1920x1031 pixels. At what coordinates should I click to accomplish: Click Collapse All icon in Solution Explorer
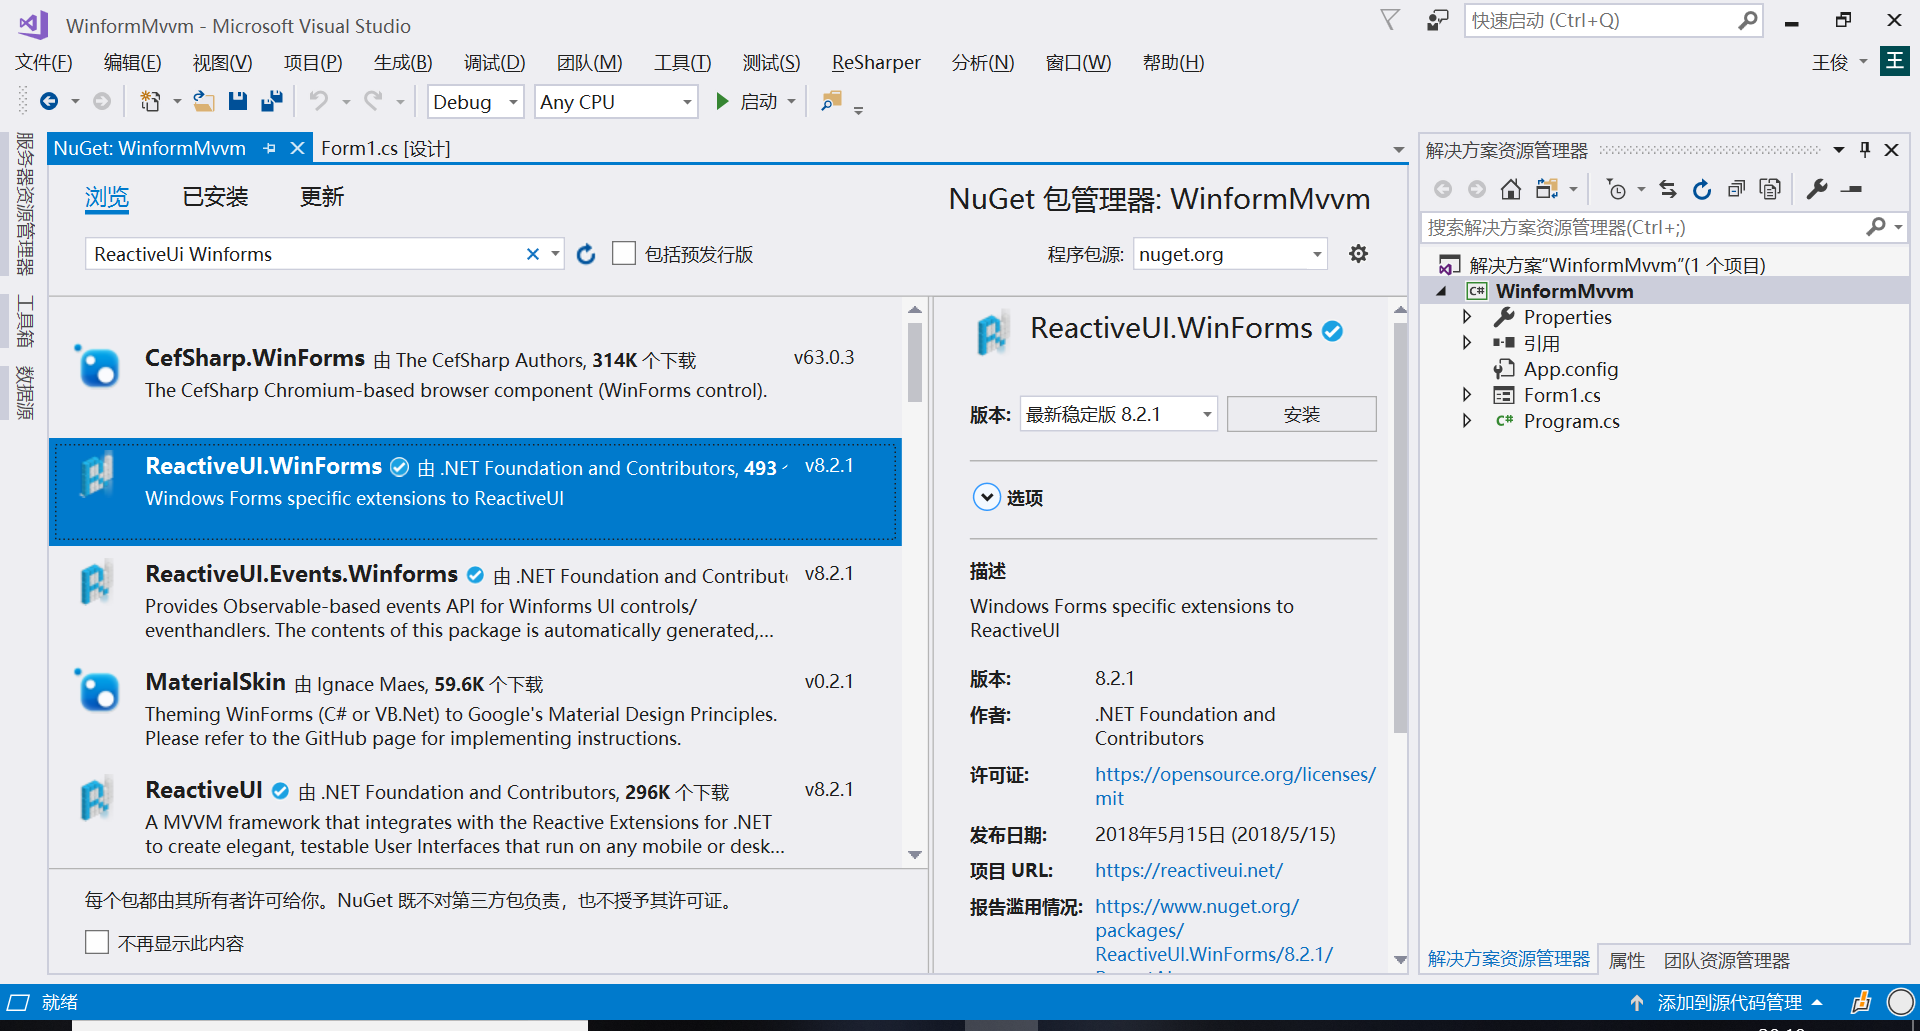click(1736, 189)
